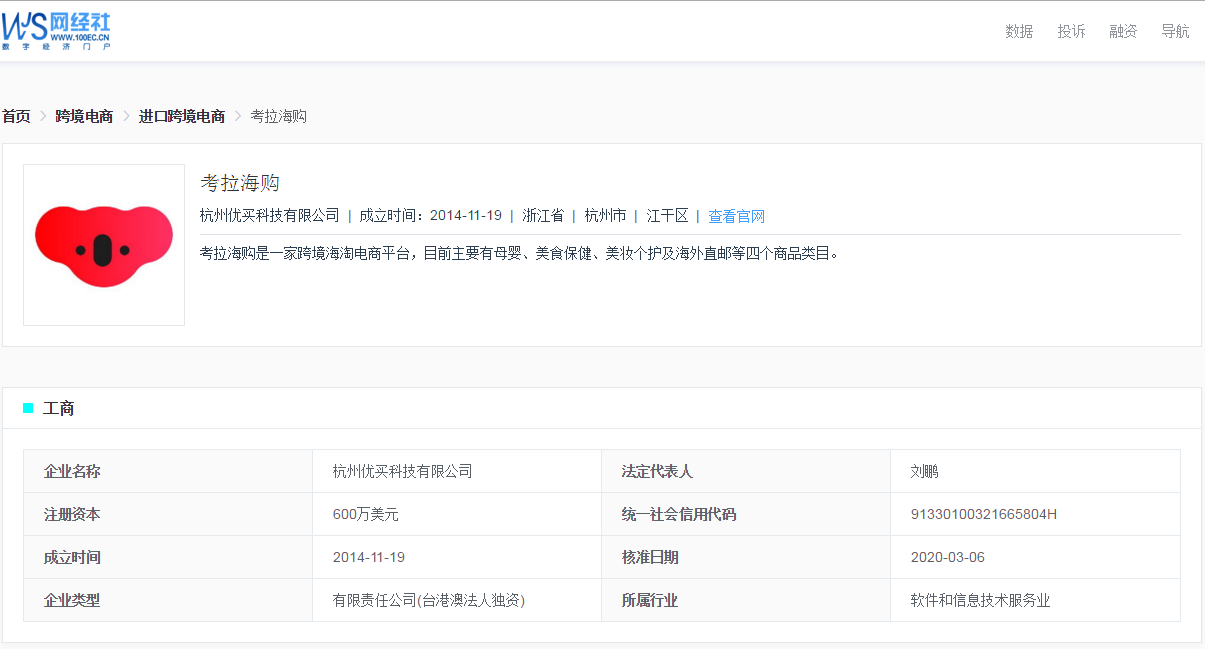
Task: Click the red koala brand logo image
Action: (x=103, y=244)
